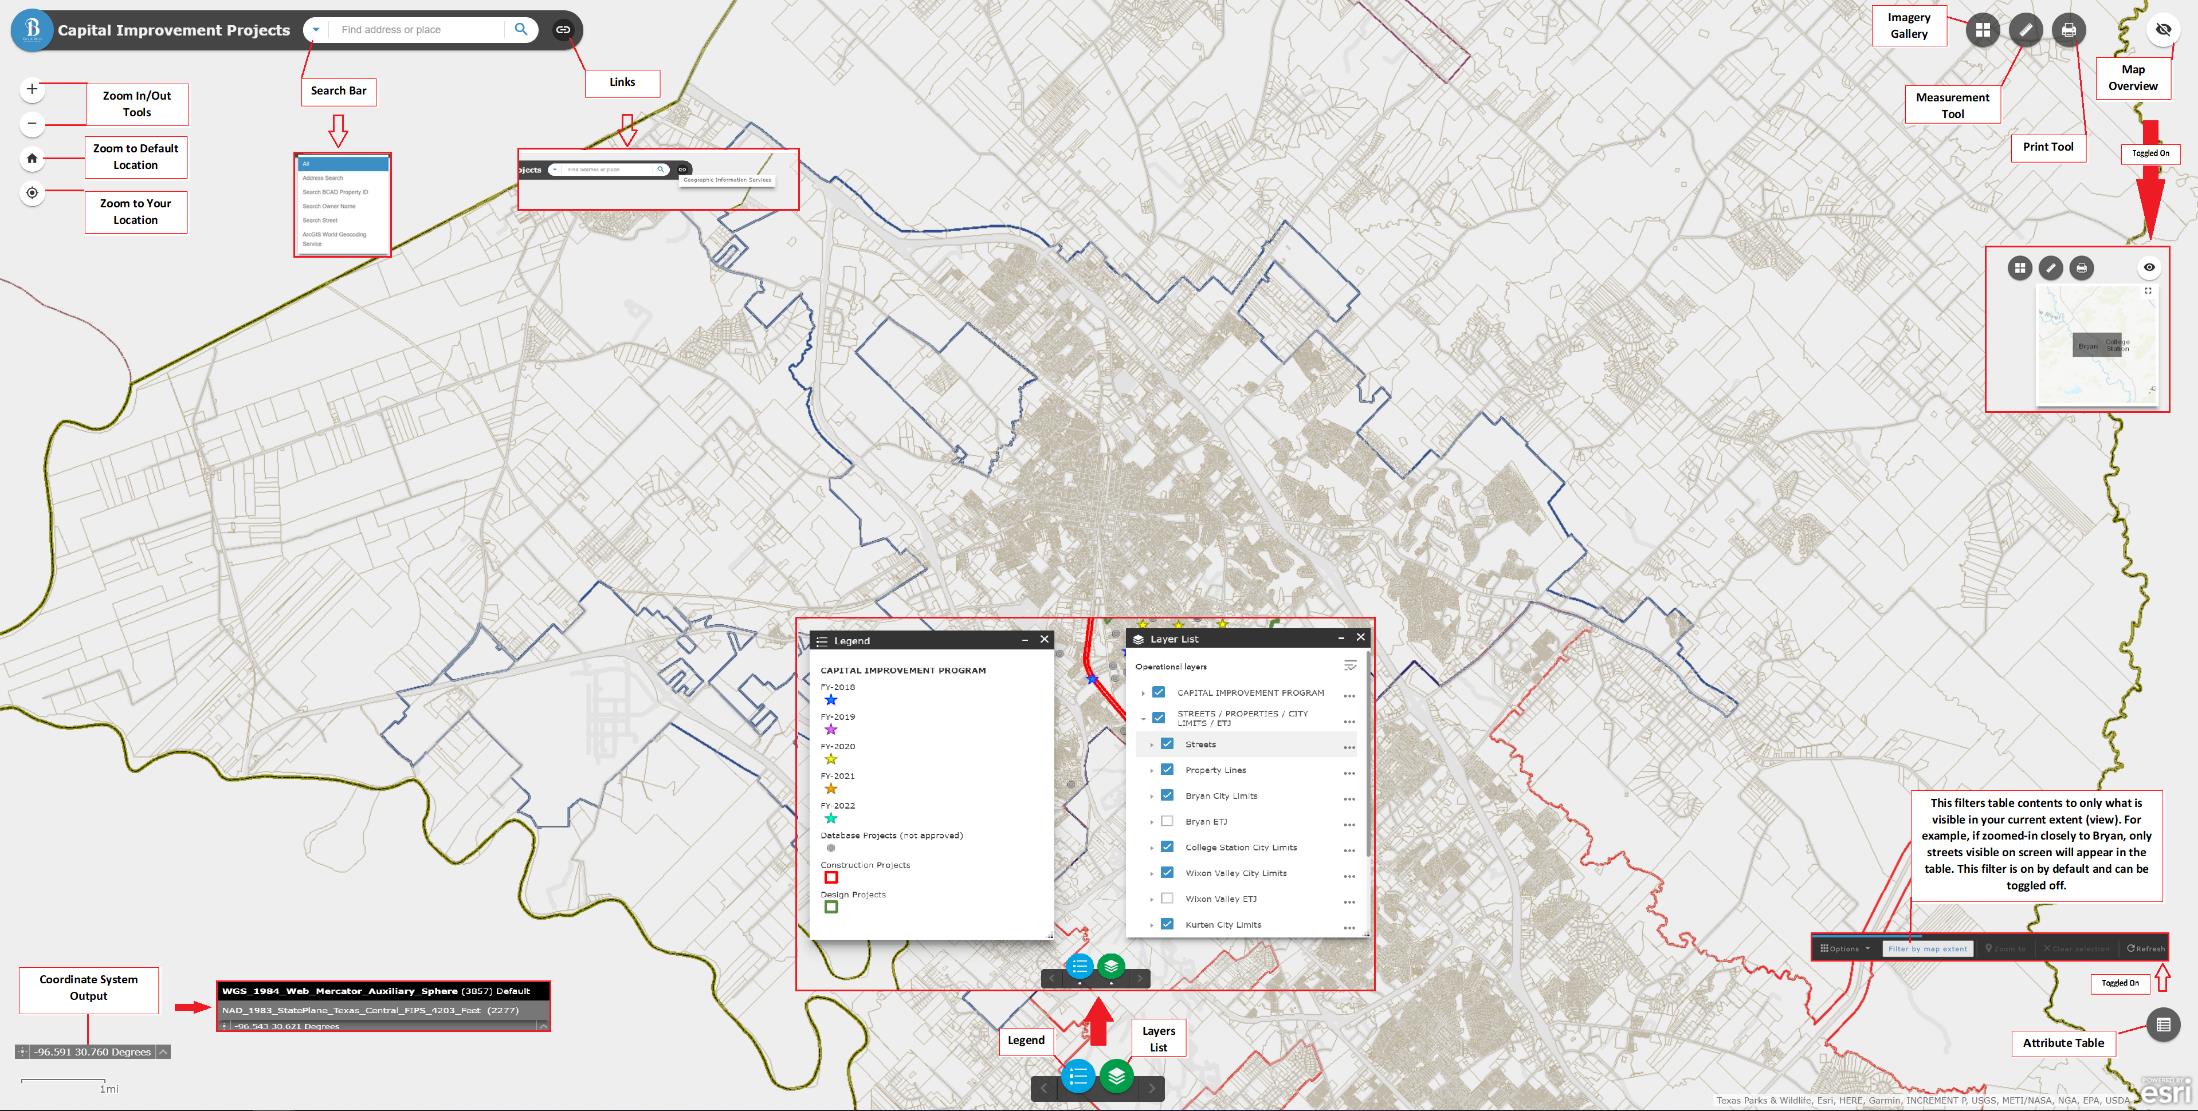2198x1111 pixels.
Task: Open the search source dropdown arrow in header
Action: point(316,30)
